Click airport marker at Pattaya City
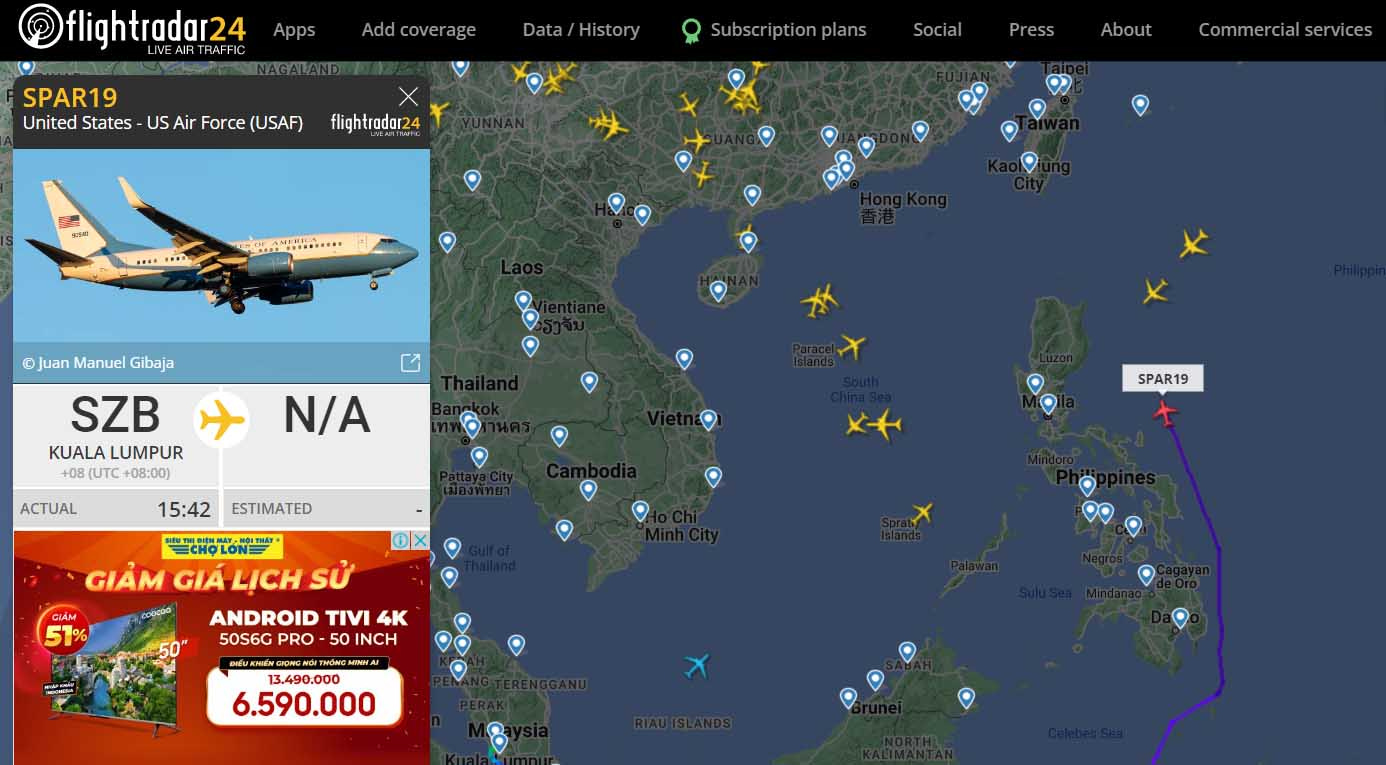 (x=479, y=457)
